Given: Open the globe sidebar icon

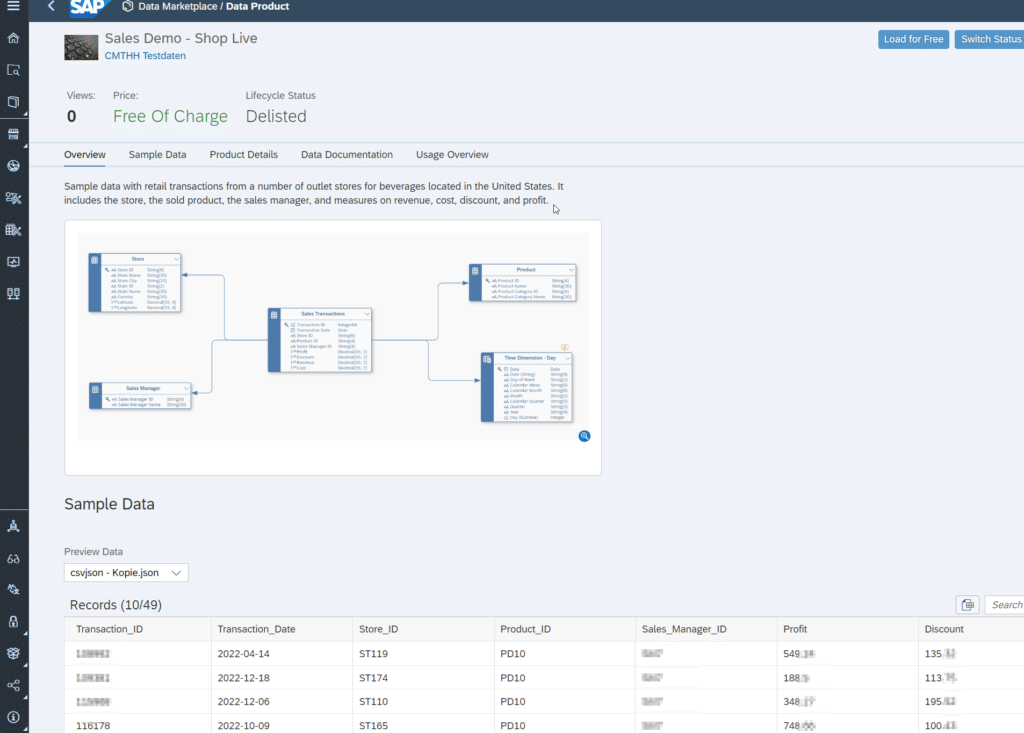Looking at the screenshot, I should coord(13,166).
